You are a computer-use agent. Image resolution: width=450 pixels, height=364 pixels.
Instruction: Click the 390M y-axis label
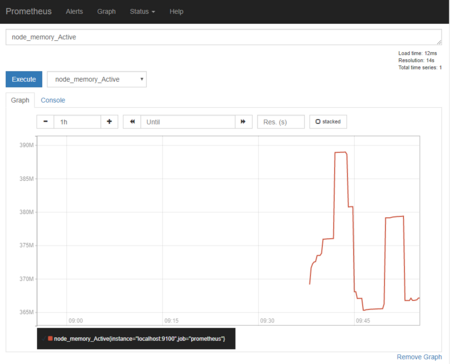(x=26, y=145)
